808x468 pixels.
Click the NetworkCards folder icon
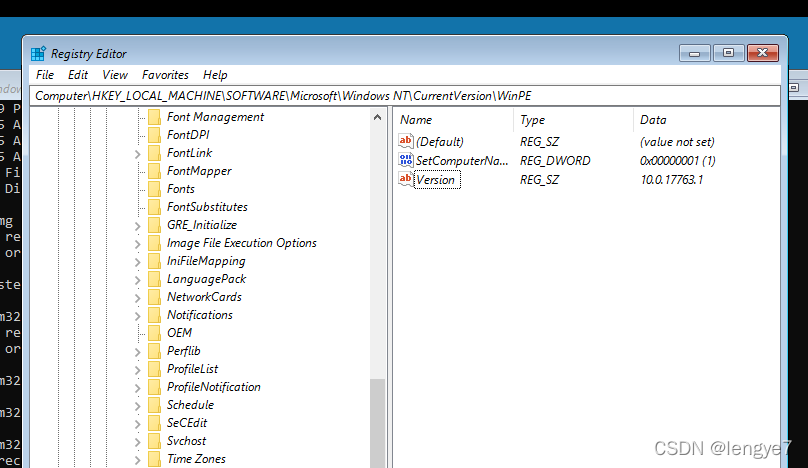point(154,297)
